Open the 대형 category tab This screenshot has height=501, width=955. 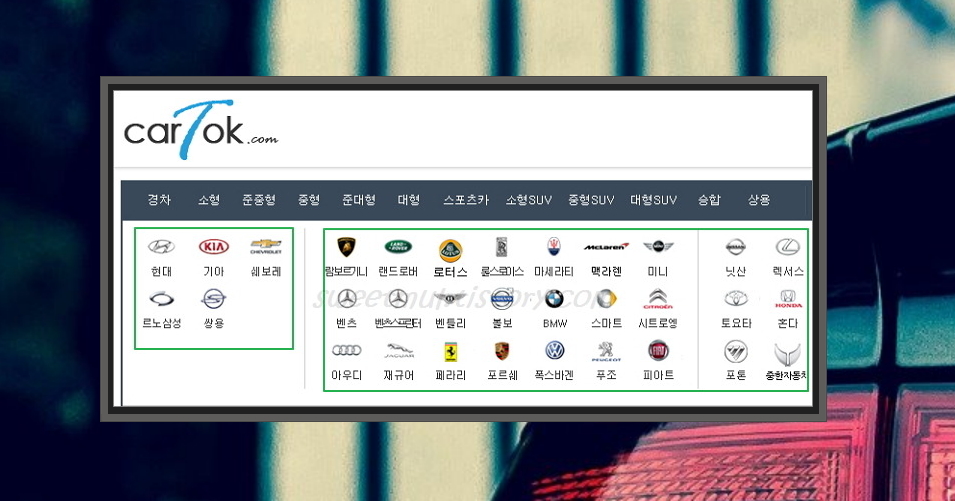(x=409, y=200)
